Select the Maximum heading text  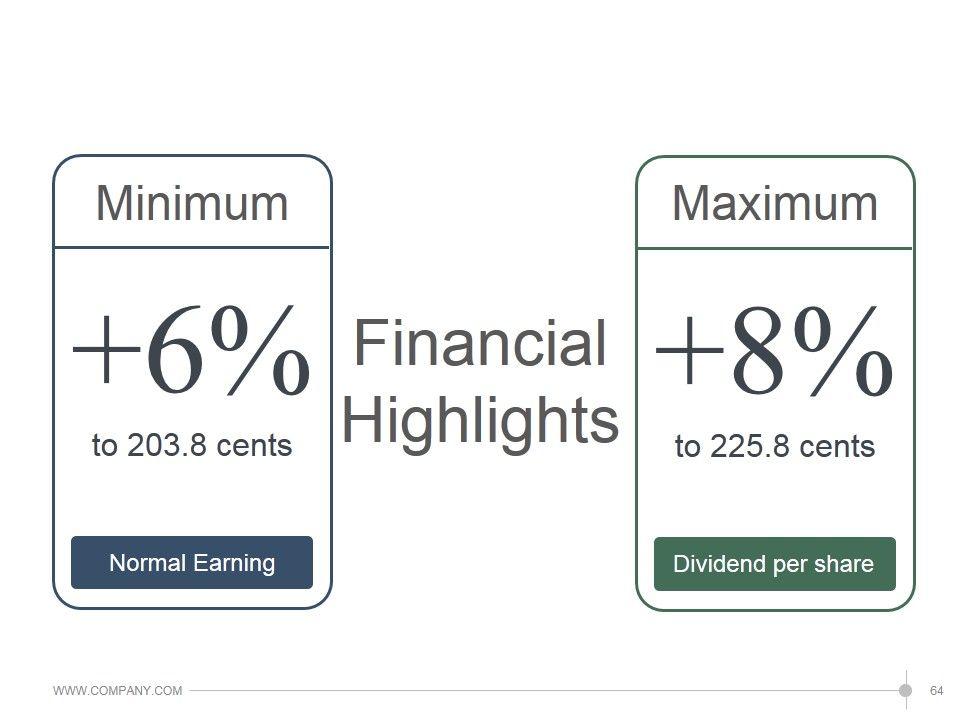click(x=775, y=204)
